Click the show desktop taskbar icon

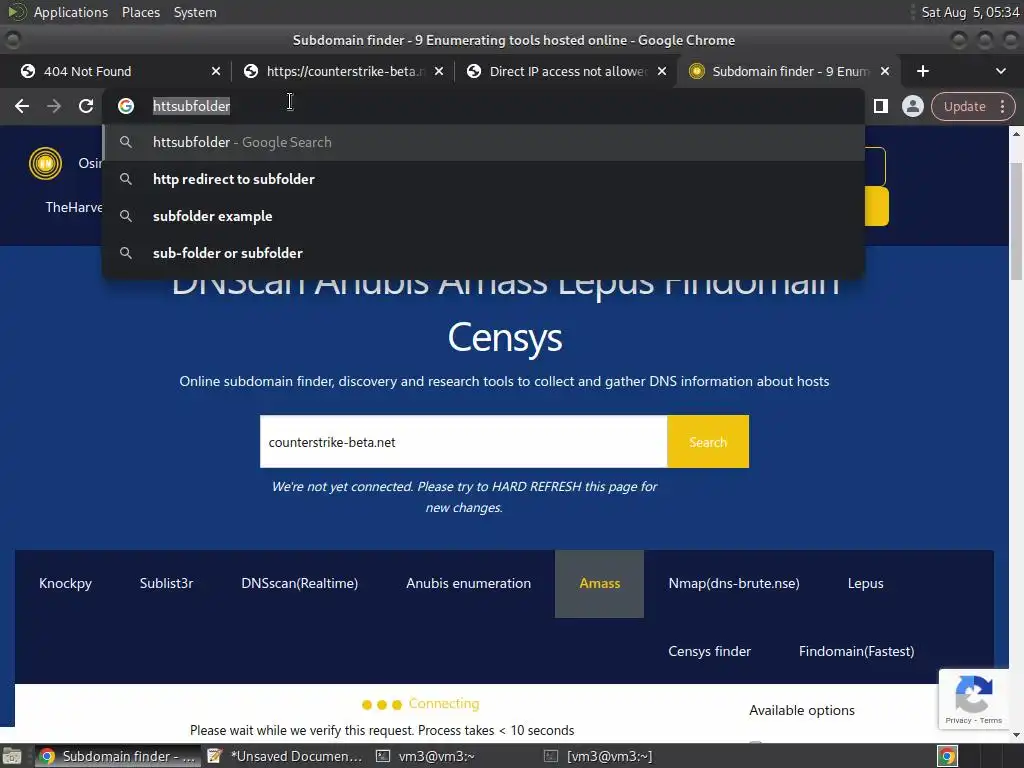coord(12,756)
